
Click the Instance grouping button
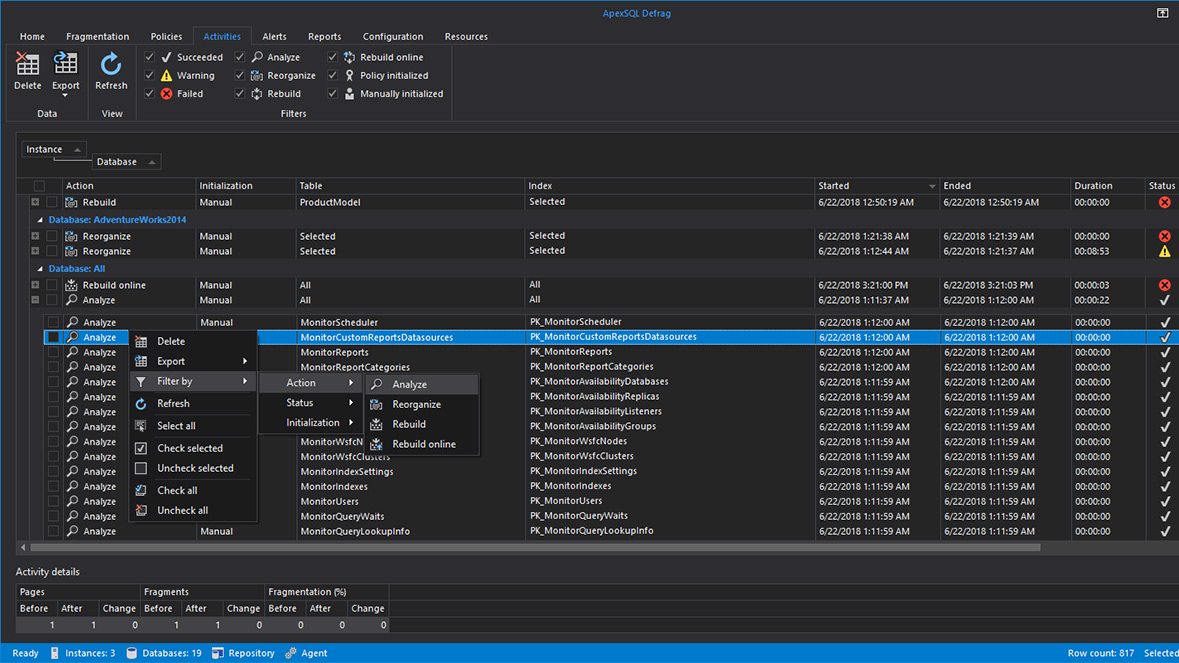[53, 150]
